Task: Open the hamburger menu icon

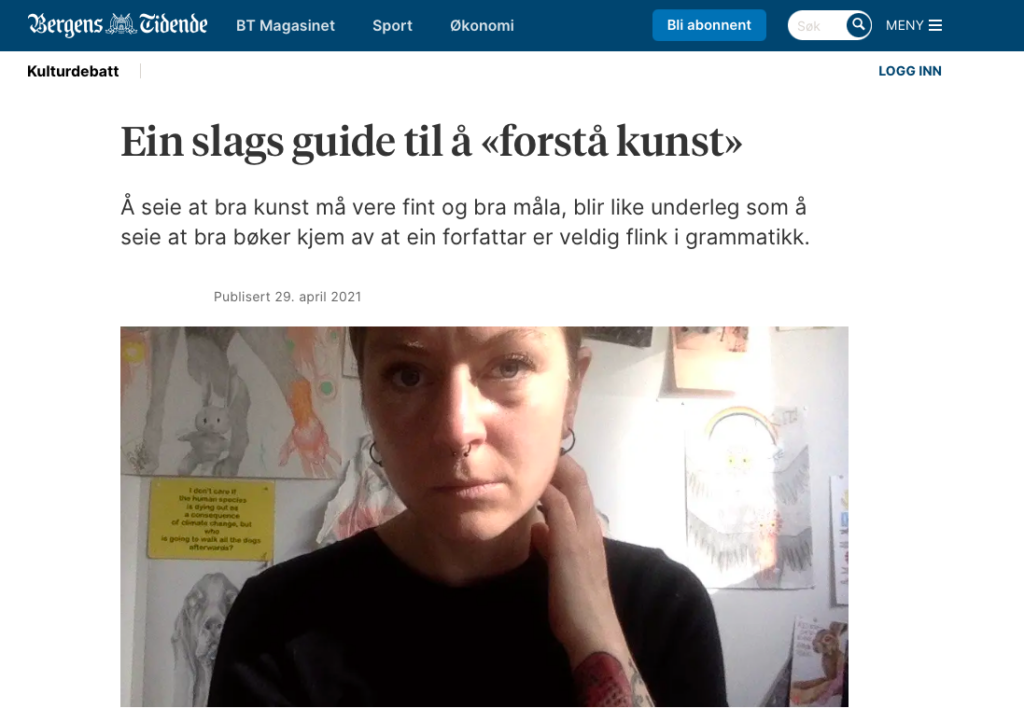Action: [935, 25]
